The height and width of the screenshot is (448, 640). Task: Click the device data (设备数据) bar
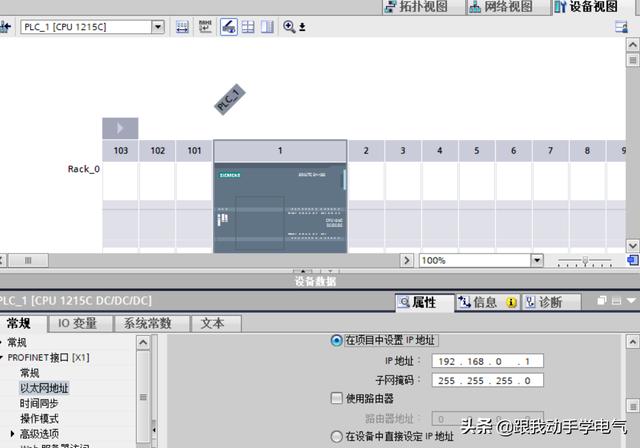315,281
